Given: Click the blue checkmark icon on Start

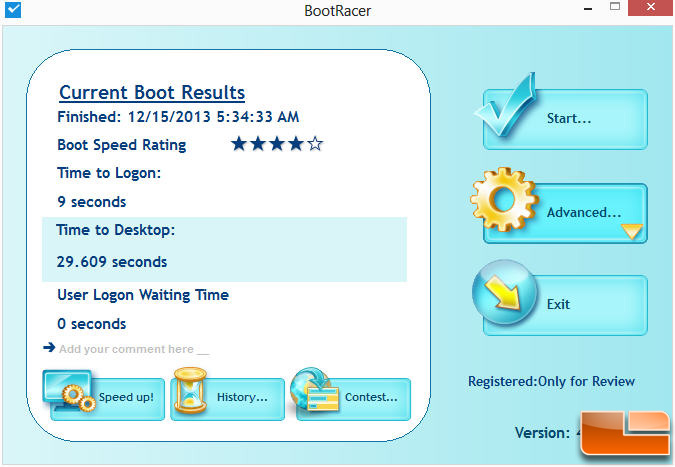Looking at the screenshot, I should (x=506, y=104).
